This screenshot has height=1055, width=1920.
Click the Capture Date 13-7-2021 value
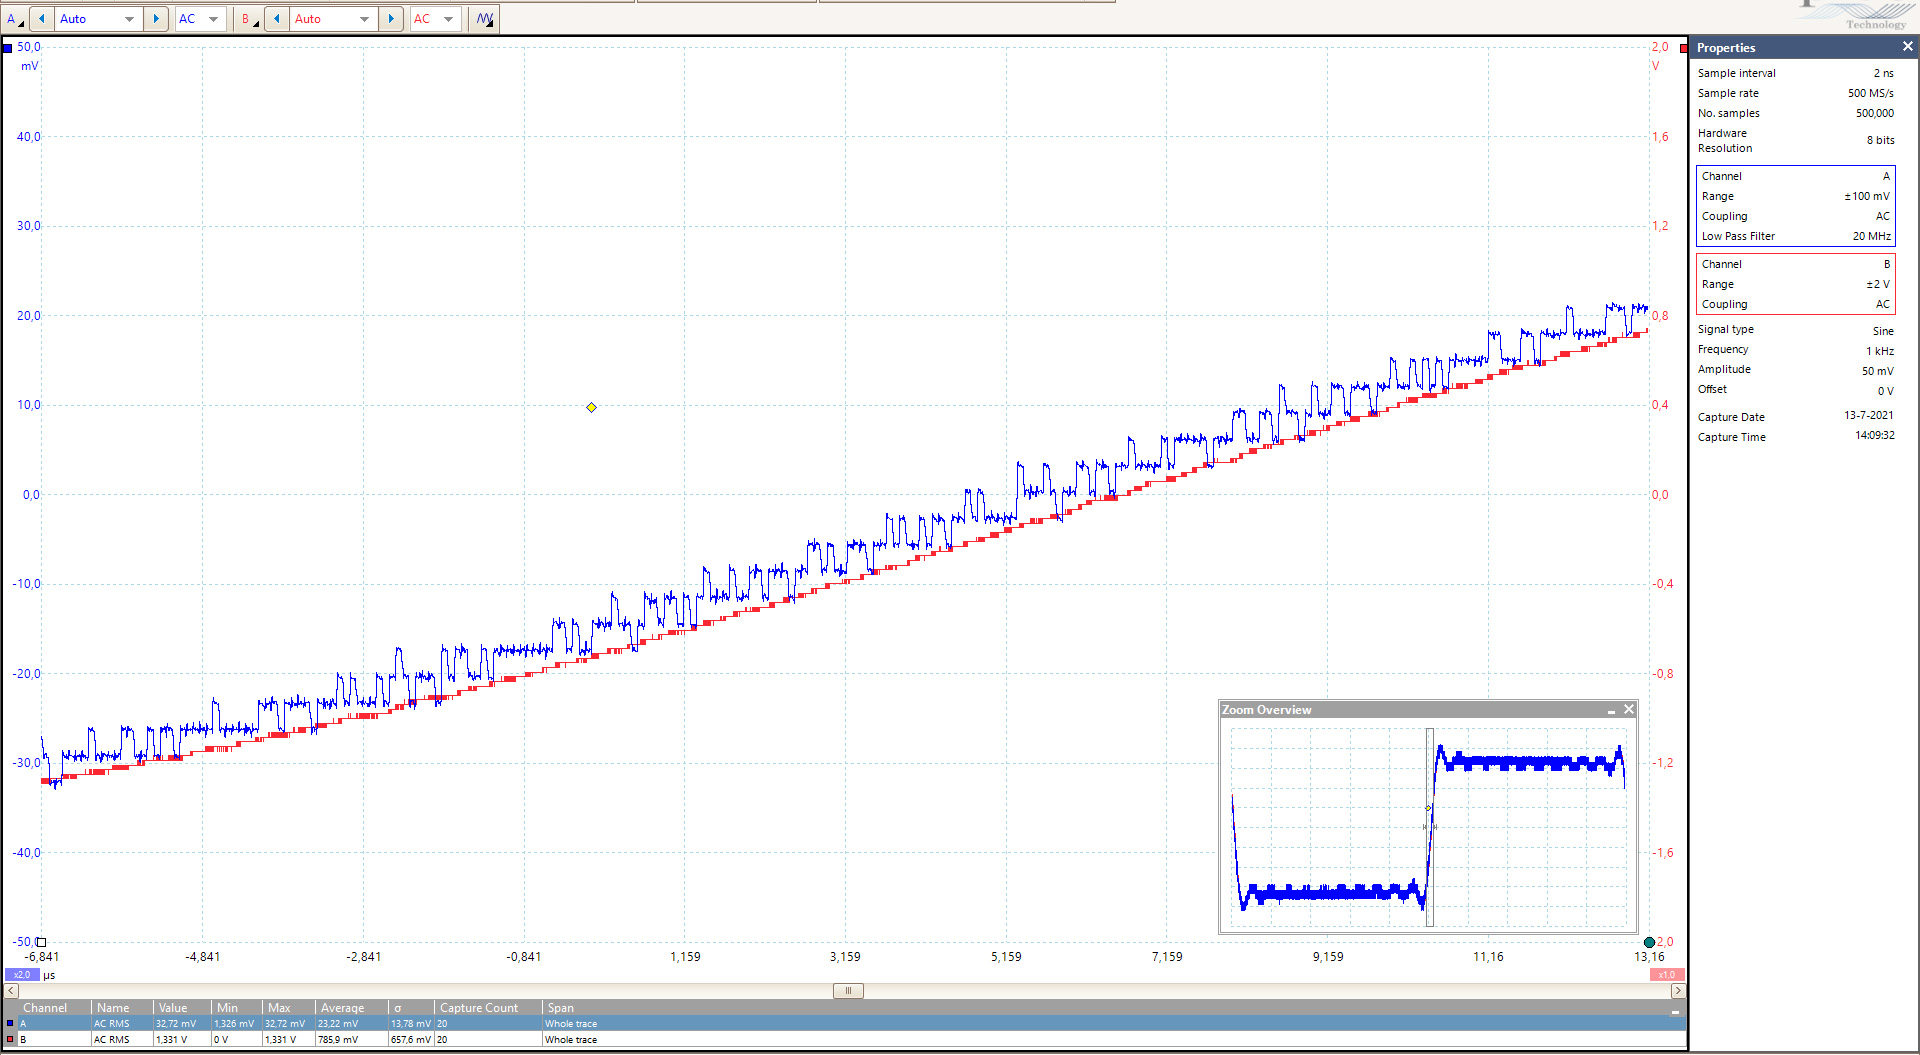[x=1868, y=415]
